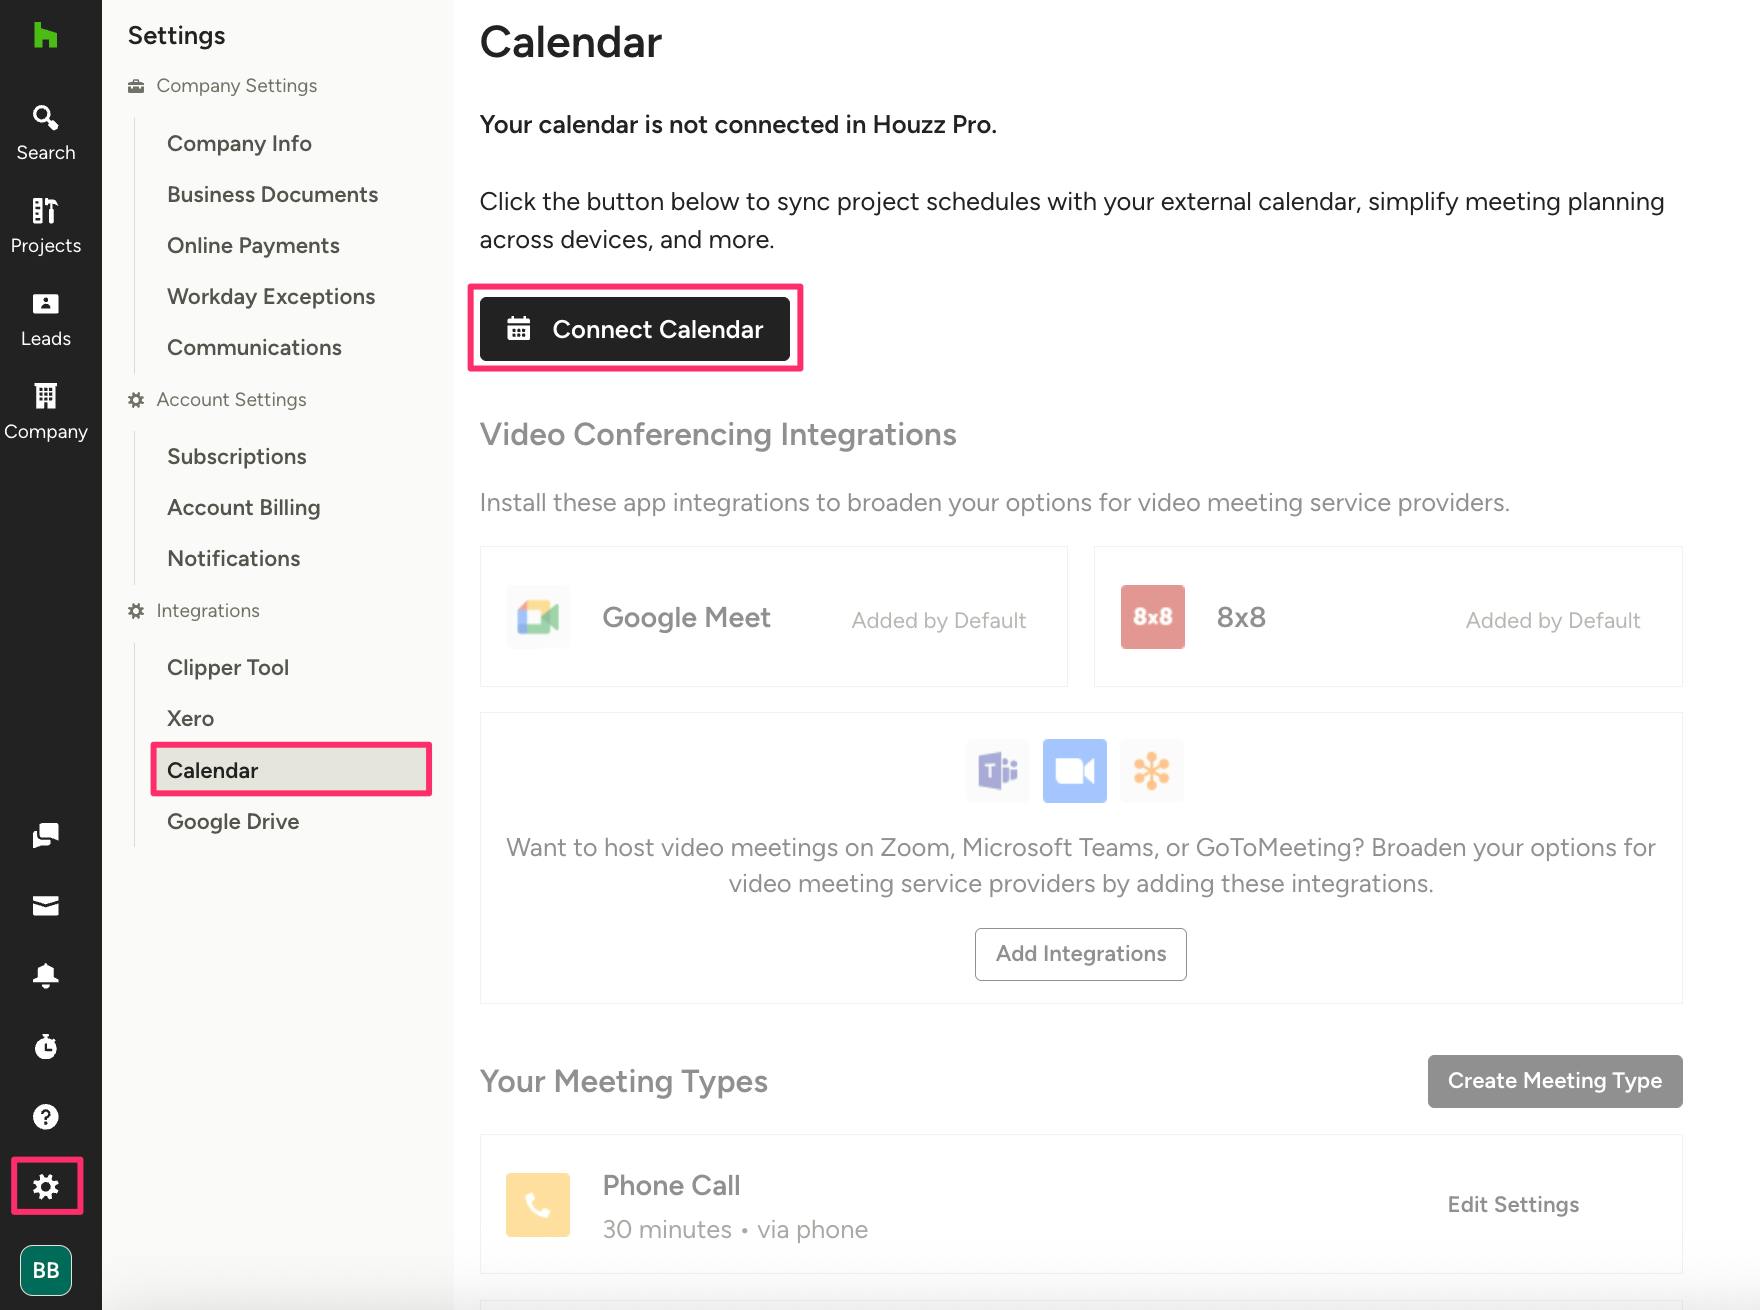Open Subscriptions page

236,456
